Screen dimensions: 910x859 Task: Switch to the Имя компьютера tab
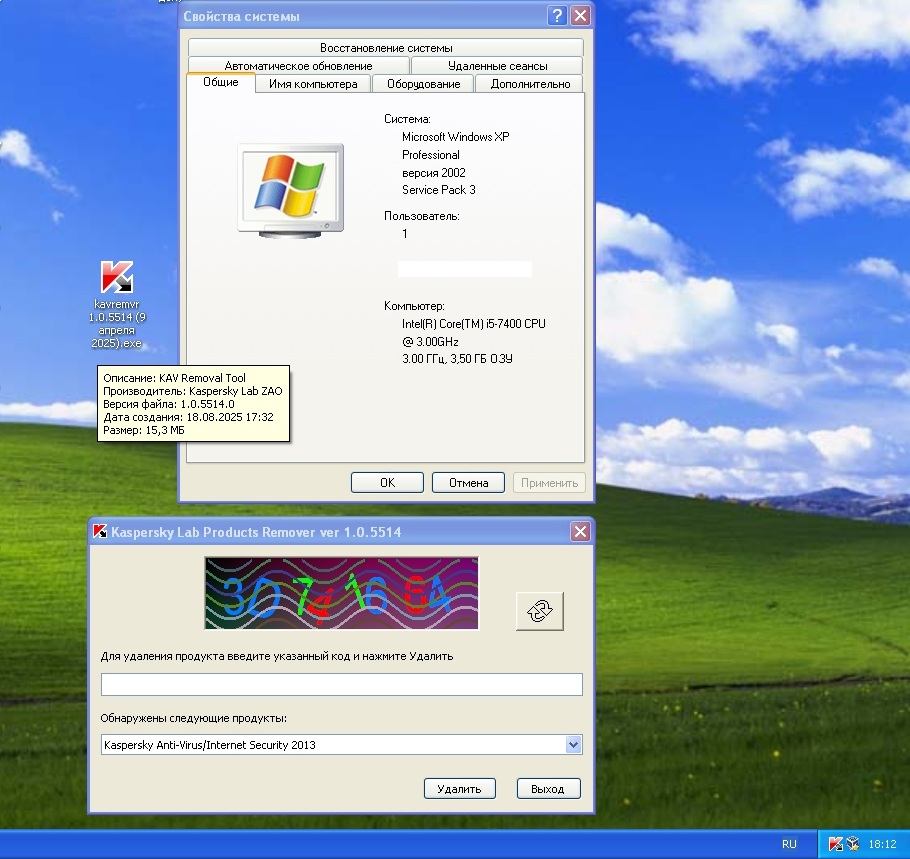[313, 84]
